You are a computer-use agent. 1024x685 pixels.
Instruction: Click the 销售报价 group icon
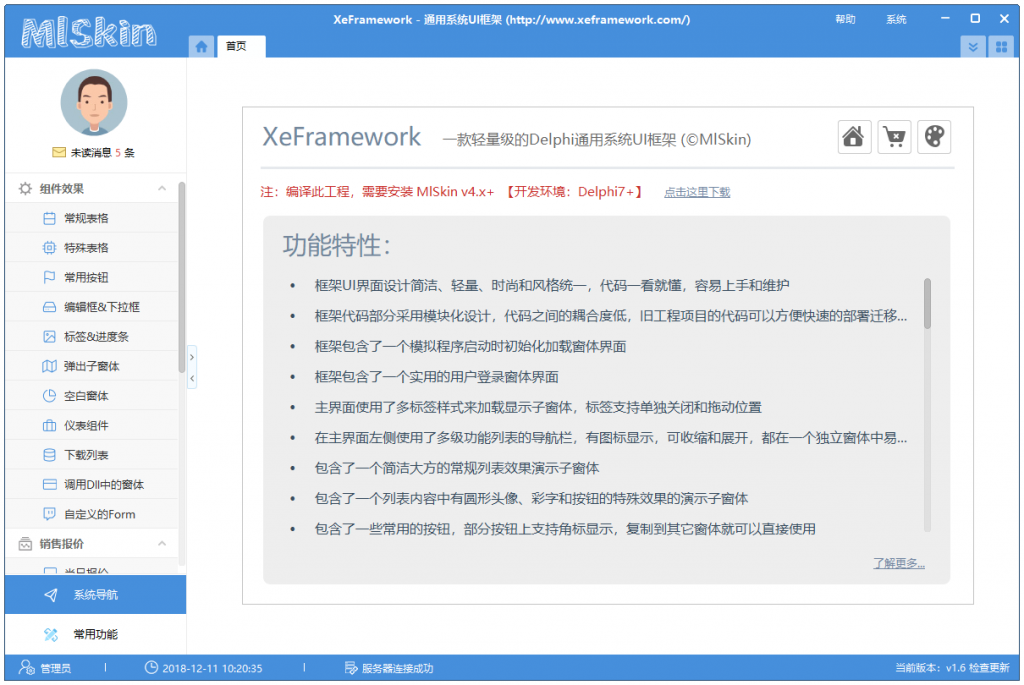click(25, 544)
